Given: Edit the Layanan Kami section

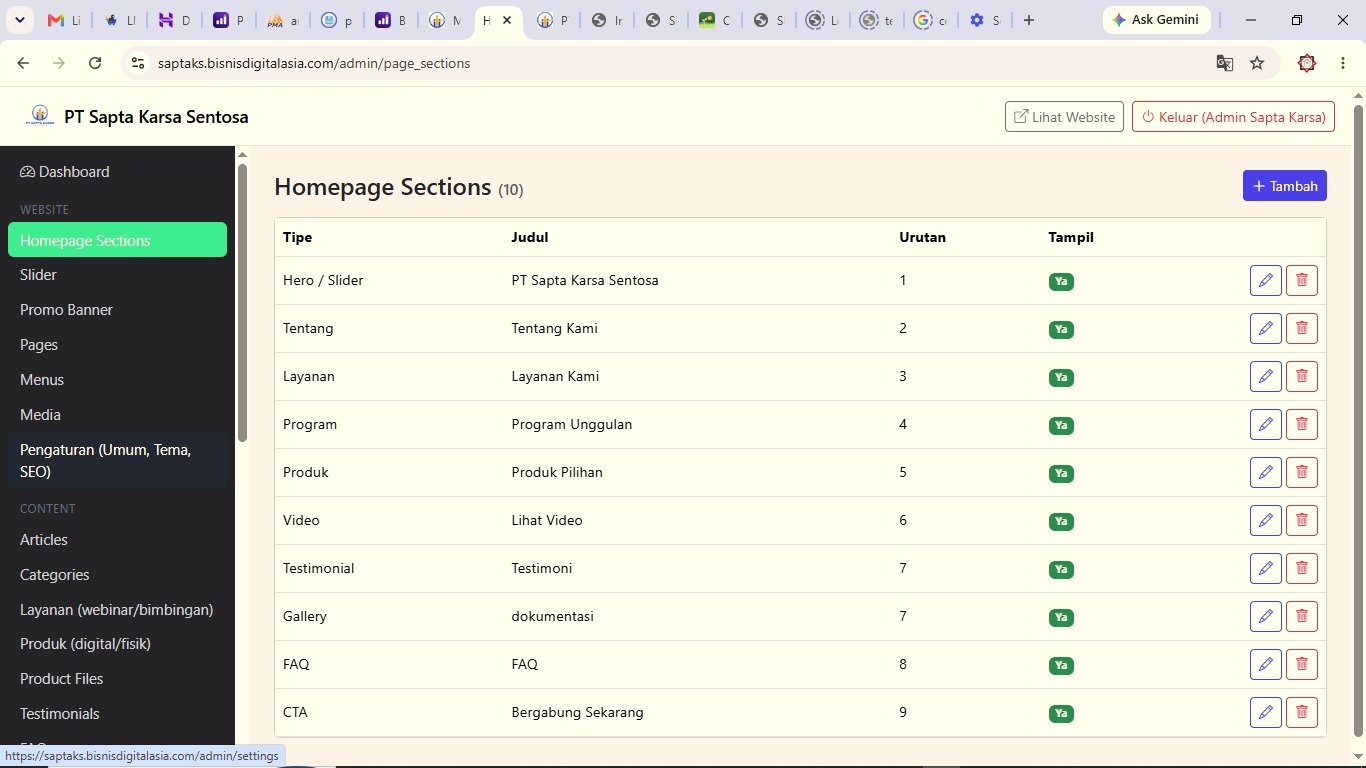Looking at the screenshot, I should click(1265, 376).
